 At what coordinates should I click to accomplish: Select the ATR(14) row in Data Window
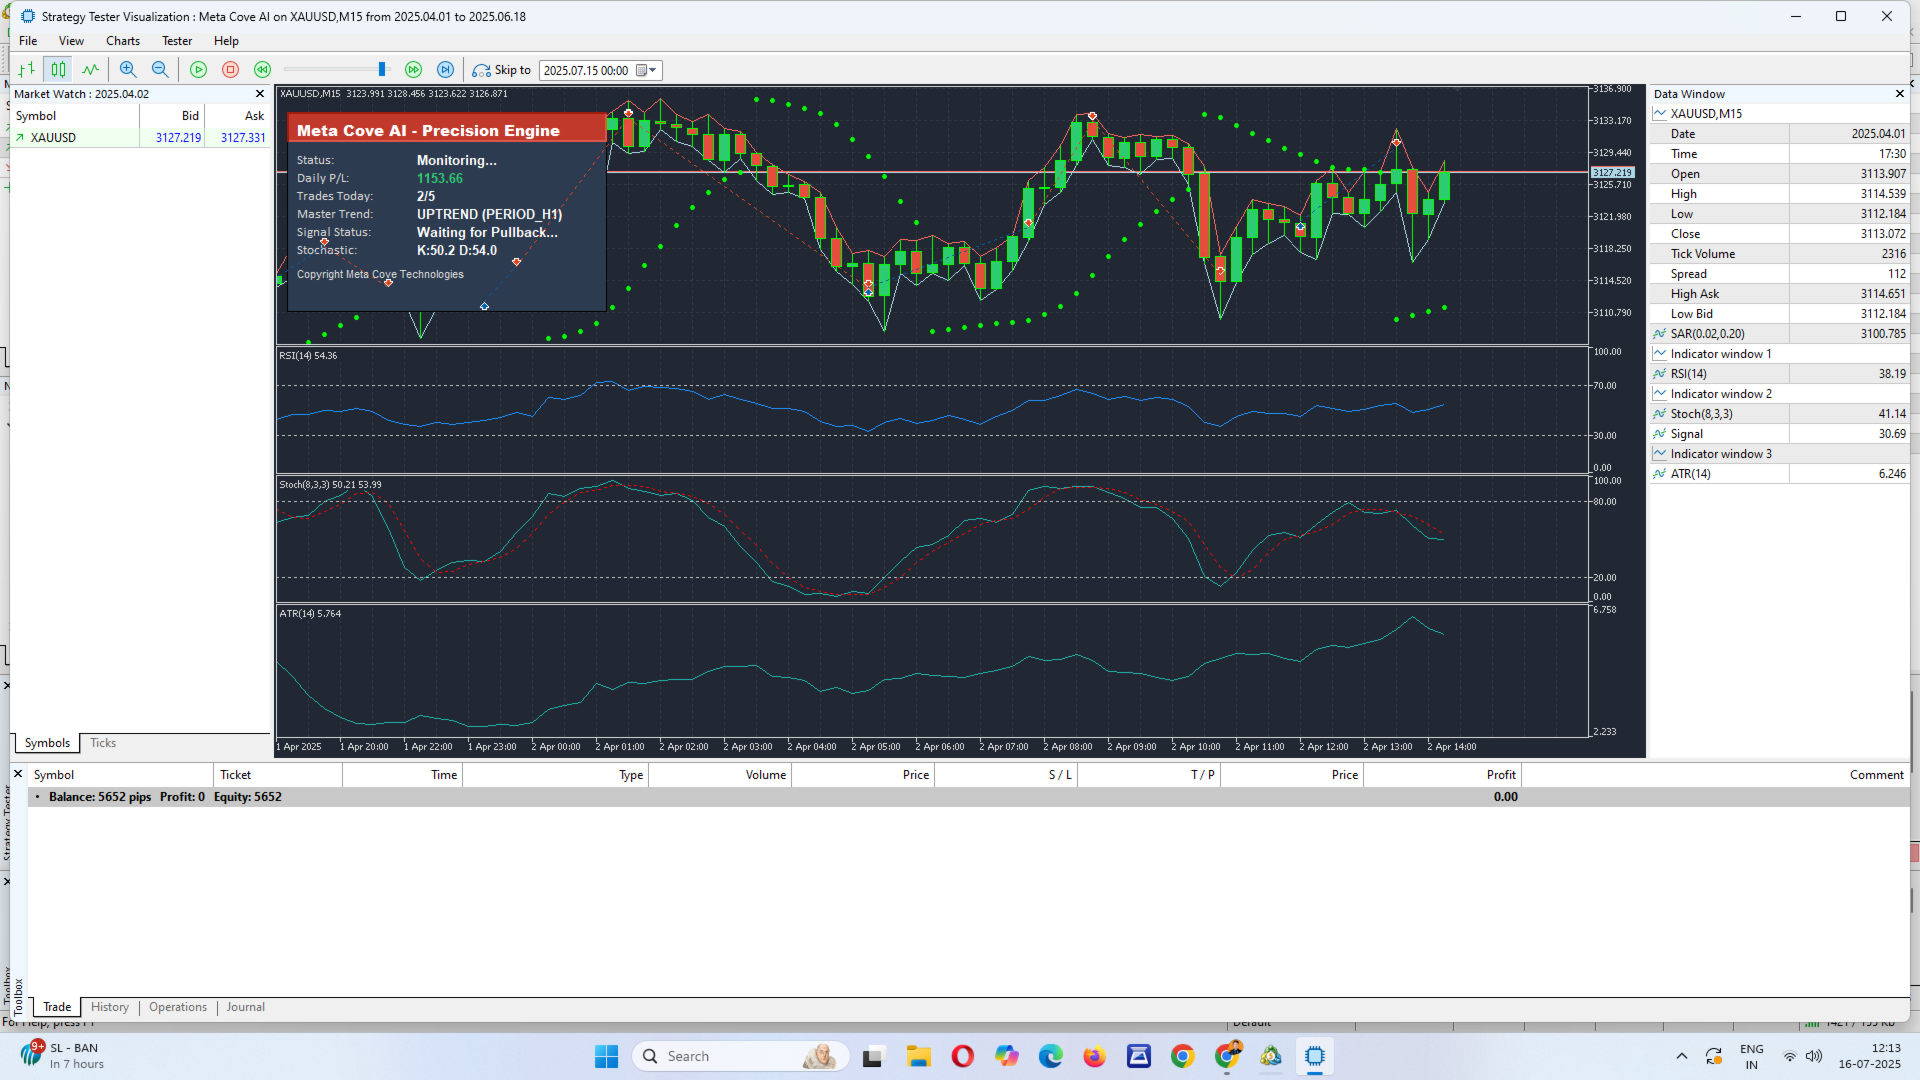[x=1780, y=474]
